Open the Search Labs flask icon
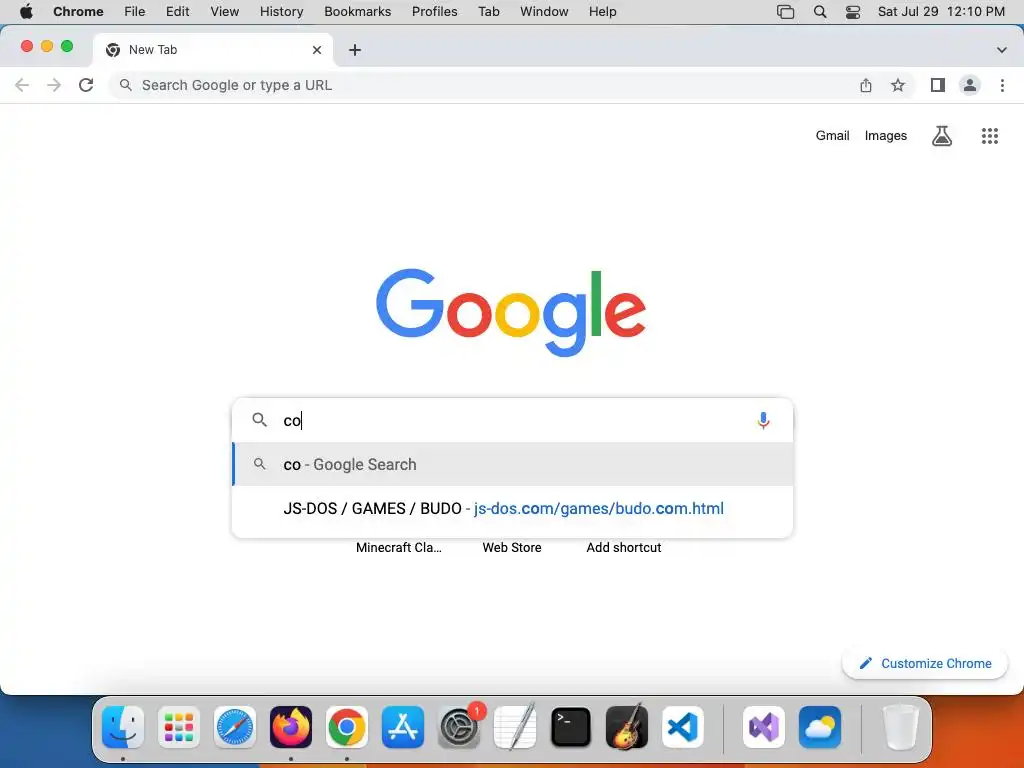Screen dimensions: 1024x768 (942, 136)
